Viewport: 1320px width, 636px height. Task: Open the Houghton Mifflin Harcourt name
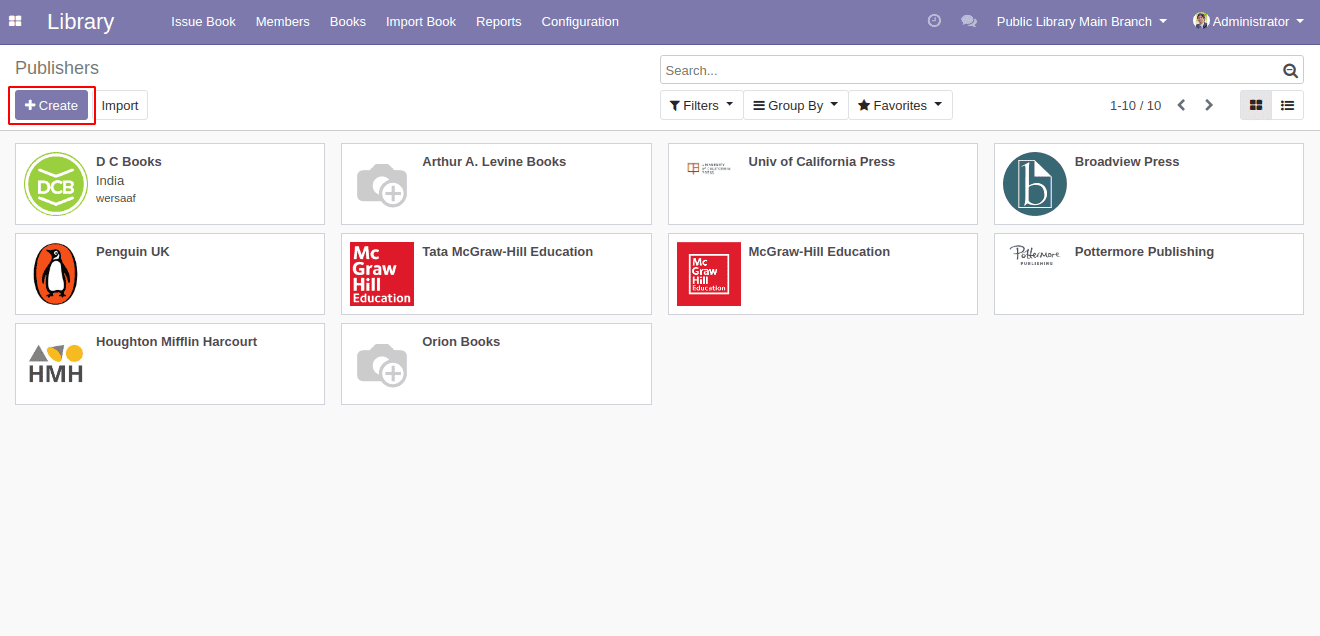click(176, 342)
